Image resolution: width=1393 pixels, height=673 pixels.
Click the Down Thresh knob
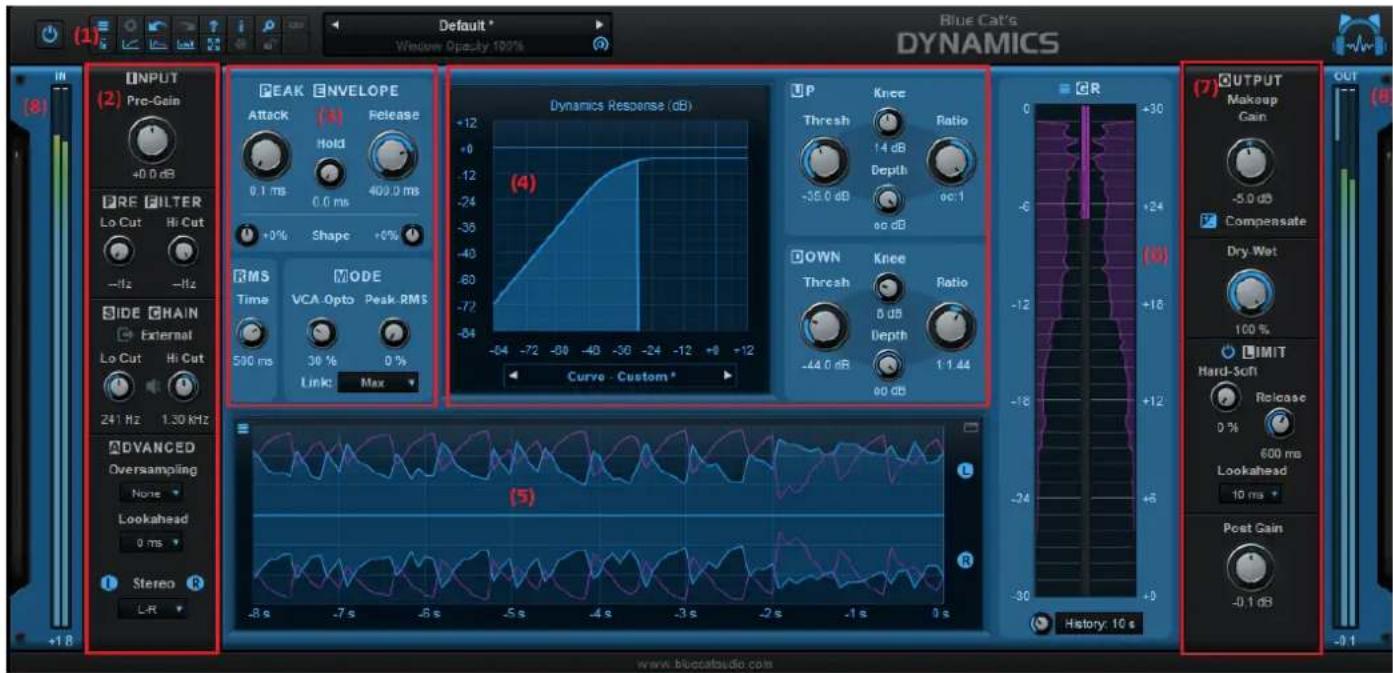[x=823, y=324]
